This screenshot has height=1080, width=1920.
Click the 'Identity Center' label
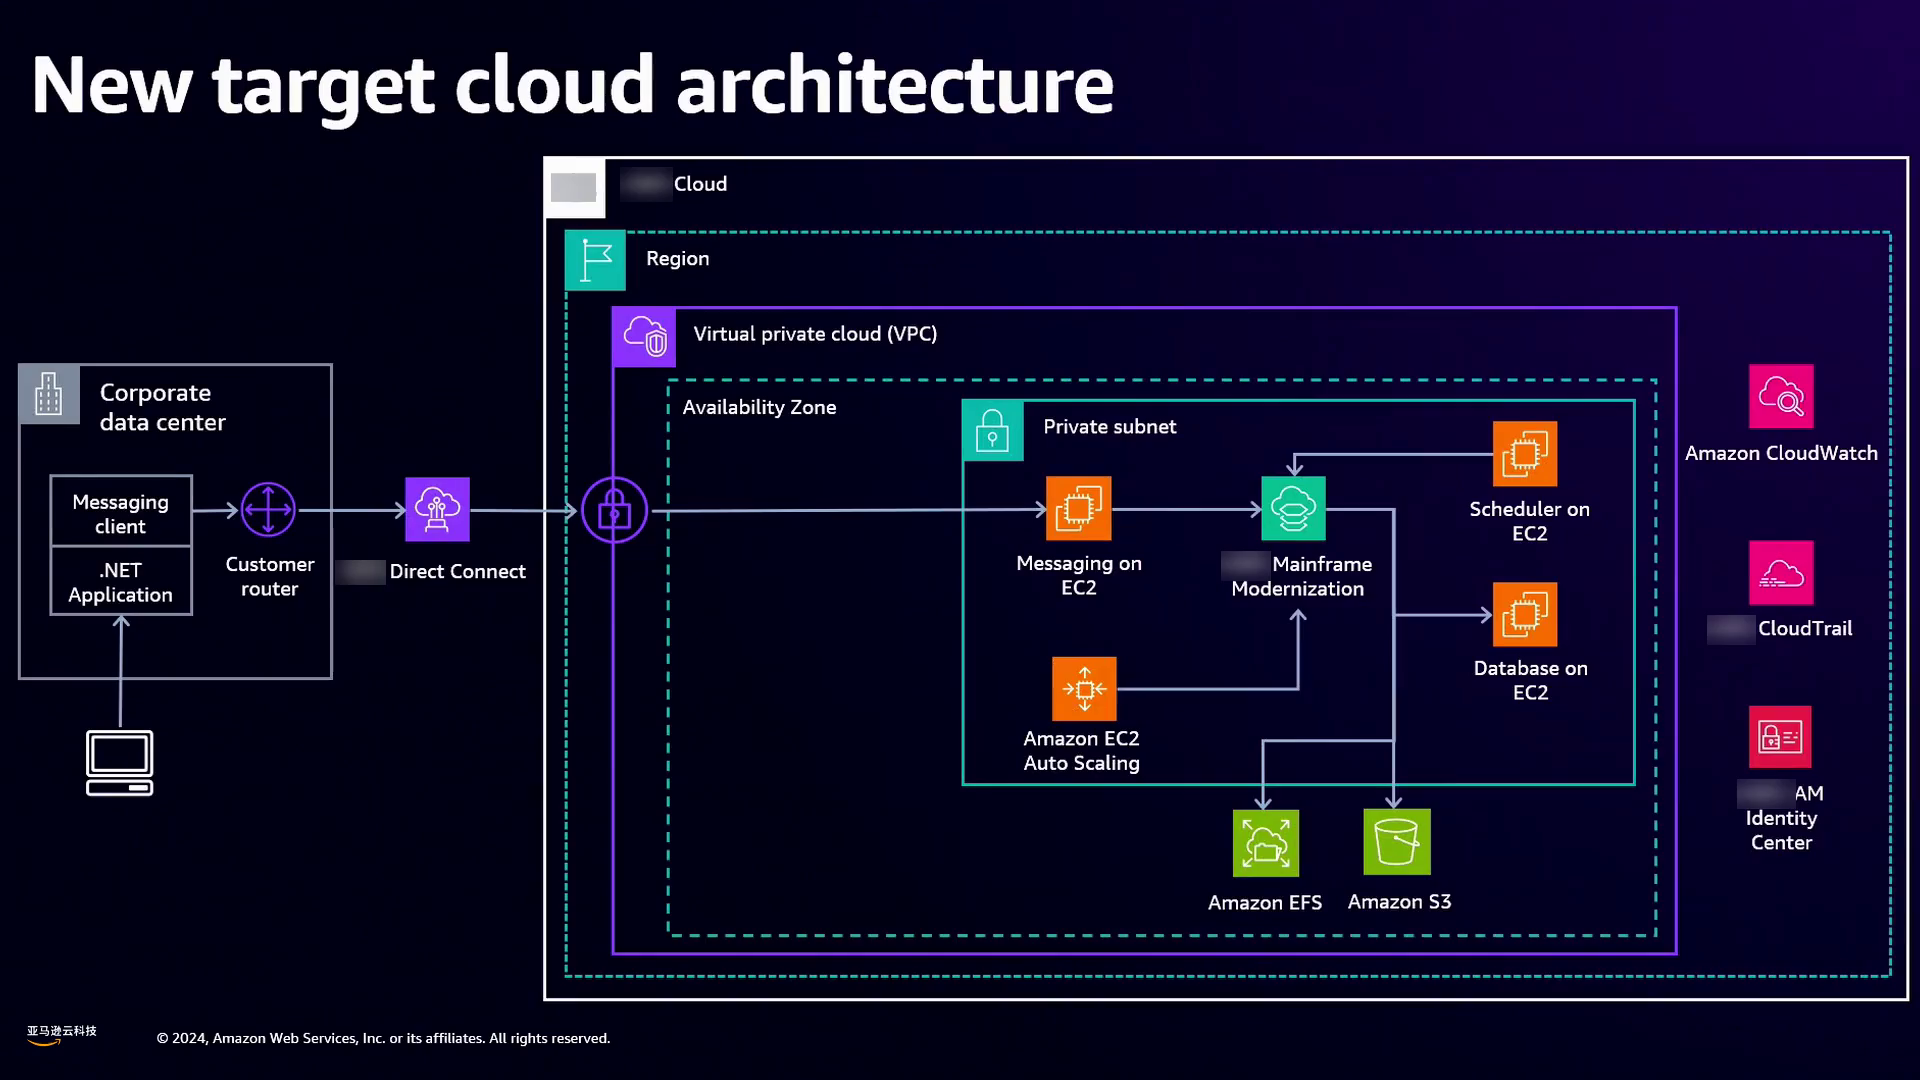(1781, 830)
